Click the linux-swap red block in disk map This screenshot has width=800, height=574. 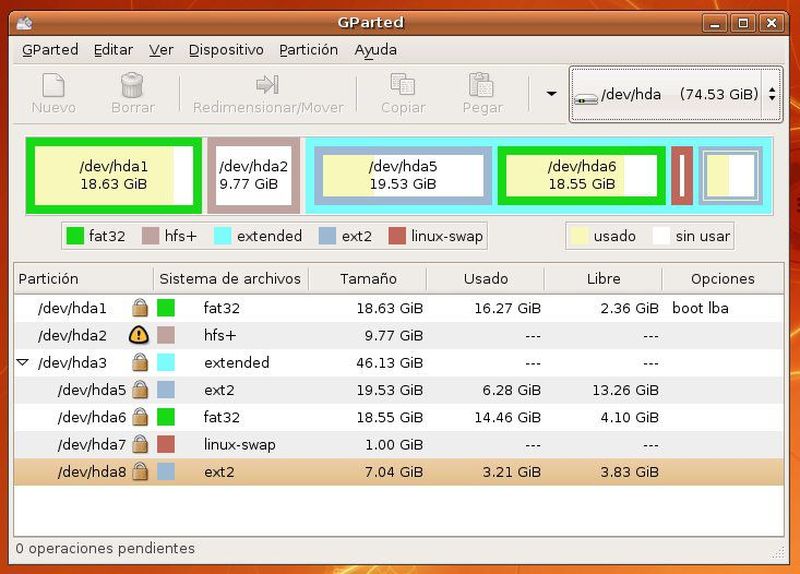coord(682,176)
